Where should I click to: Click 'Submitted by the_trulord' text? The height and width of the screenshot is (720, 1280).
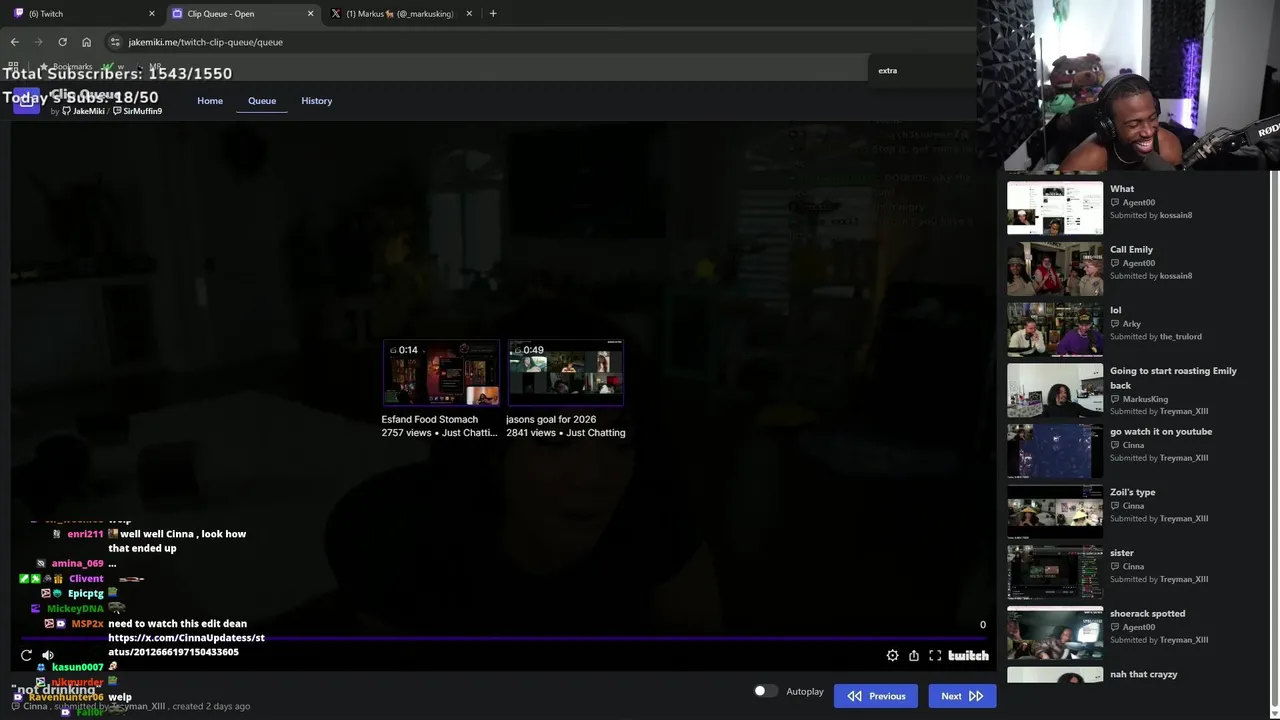tap(1156, 337)
